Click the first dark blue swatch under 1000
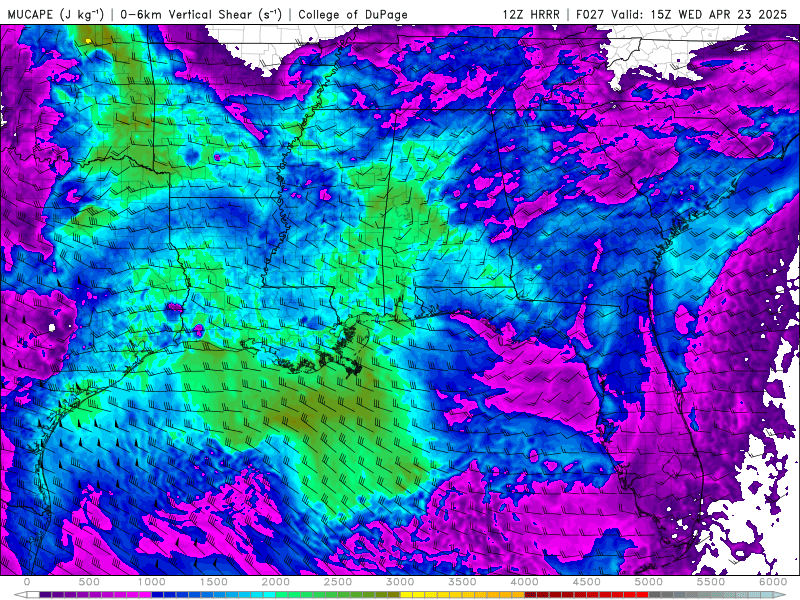 (x=158, y=594)
